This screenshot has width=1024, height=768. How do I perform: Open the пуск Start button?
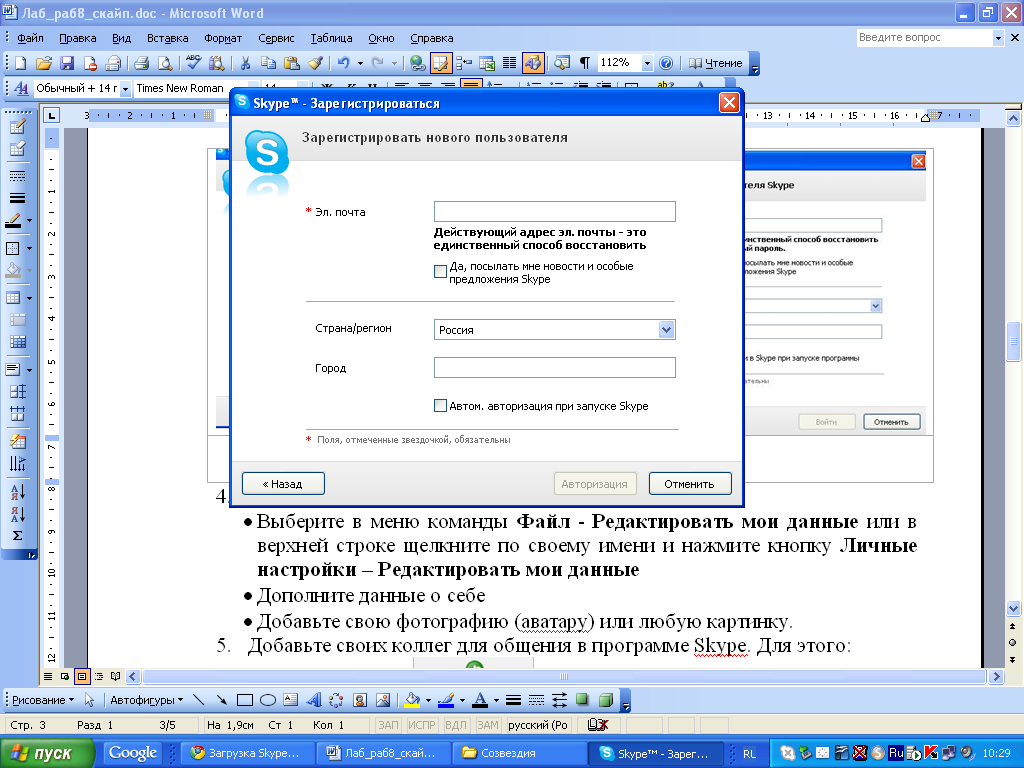tap(46, 753)
